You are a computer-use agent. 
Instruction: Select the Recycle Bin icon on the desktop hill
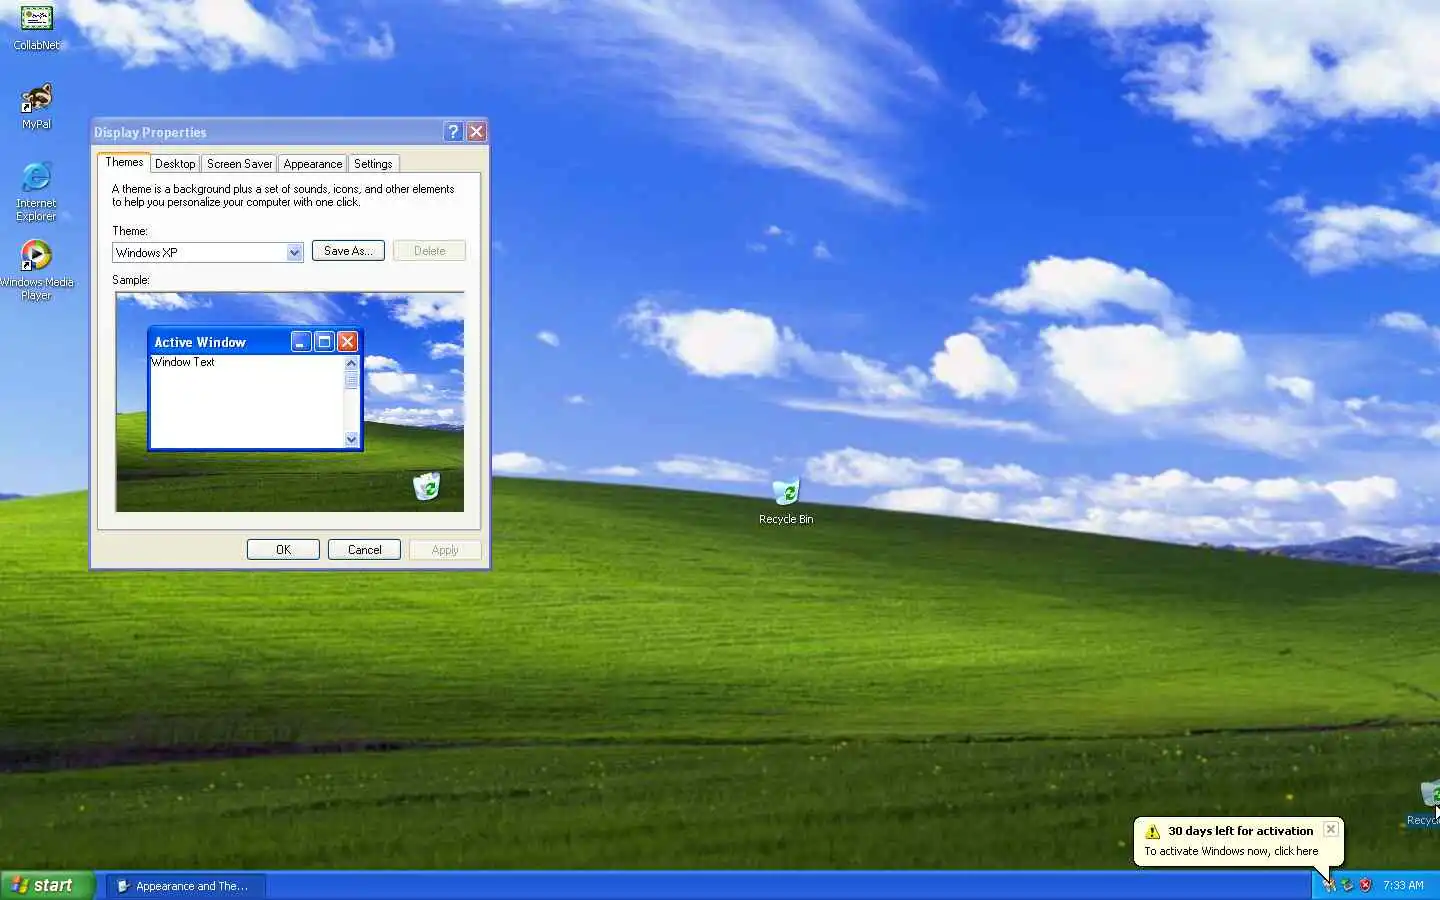[786, 501]
